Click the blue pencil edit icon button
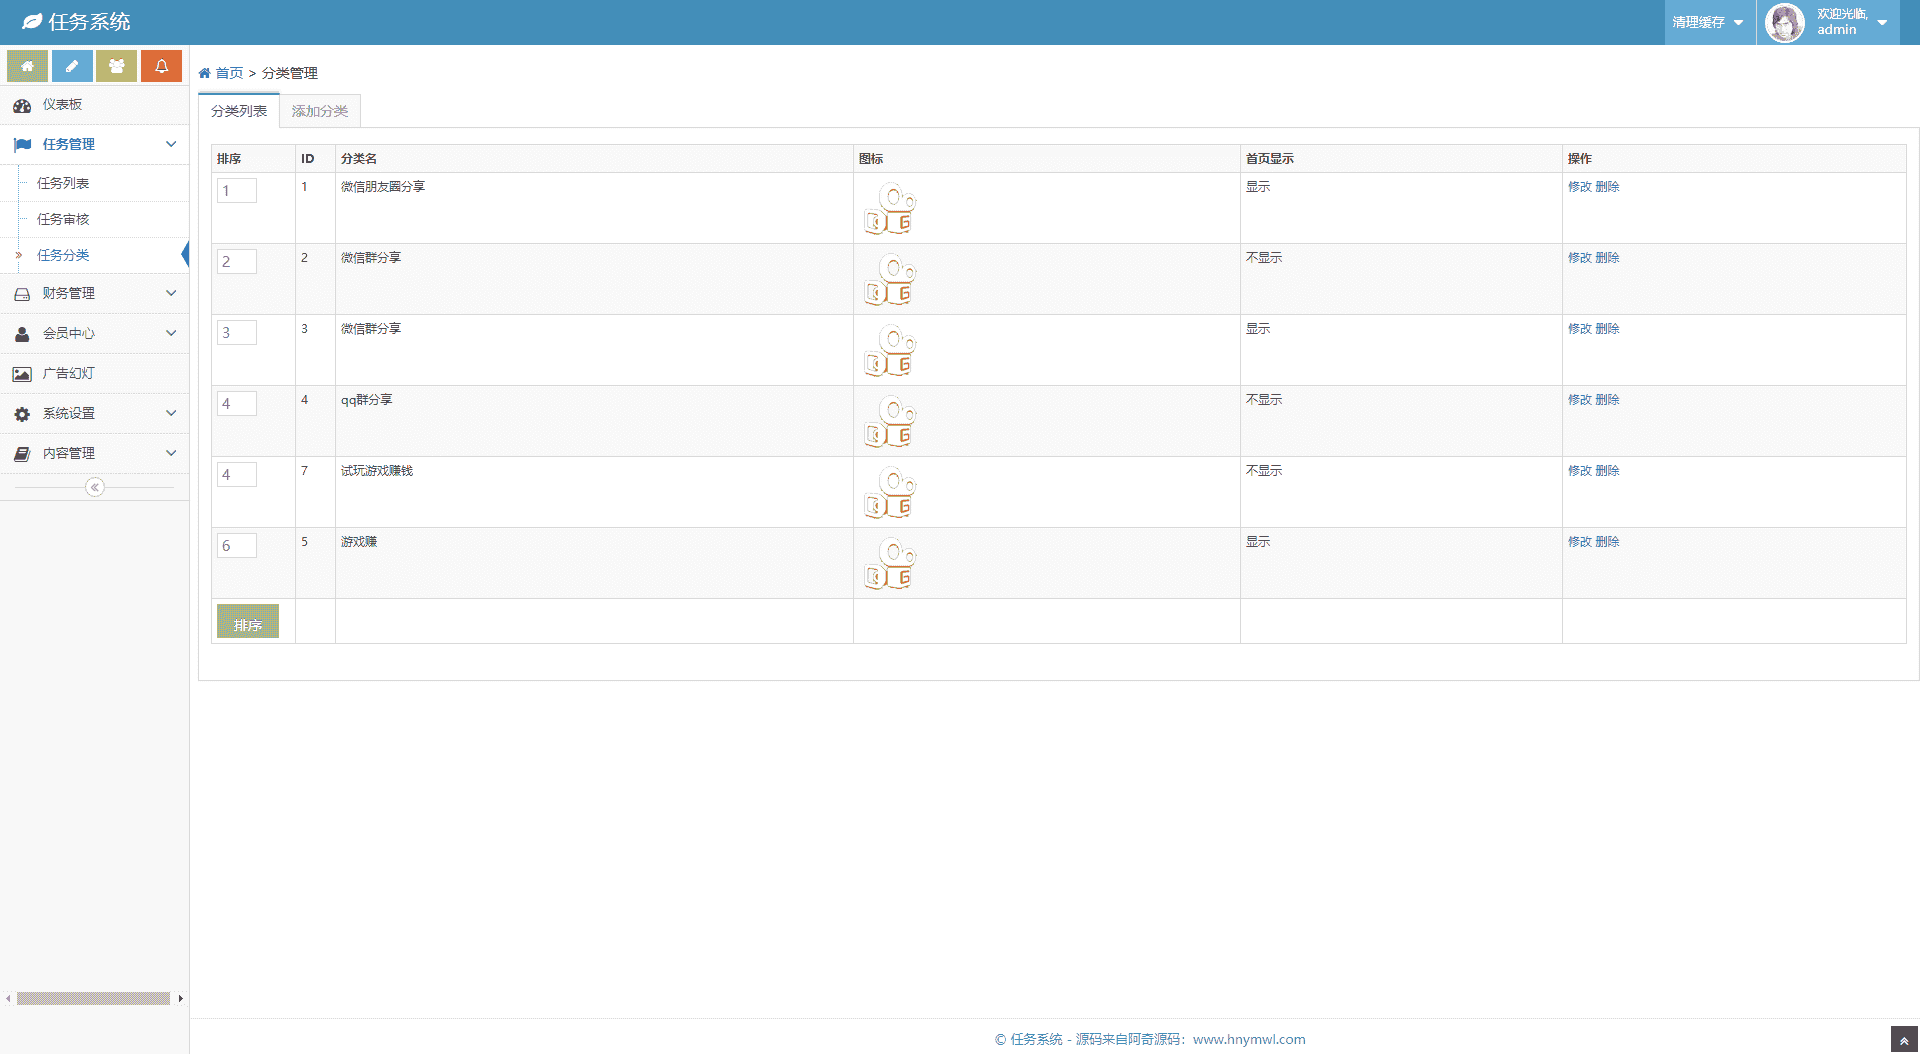Image resolution: width=1920 pixels, height=1054 pixels. (x=72, y=66)
